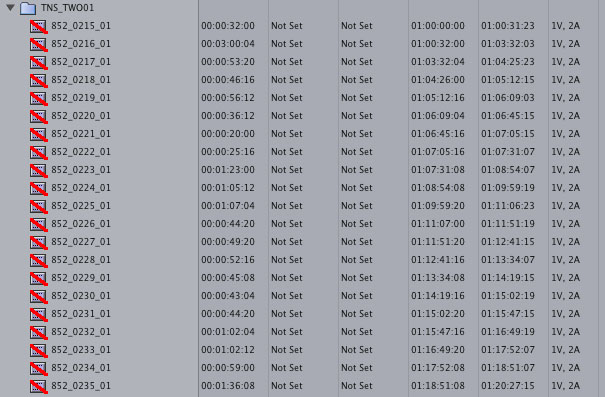This screenshot has width=605, height=397.
Task: Click media start 01:11:07:00 cell
Action: coord(438,224)
